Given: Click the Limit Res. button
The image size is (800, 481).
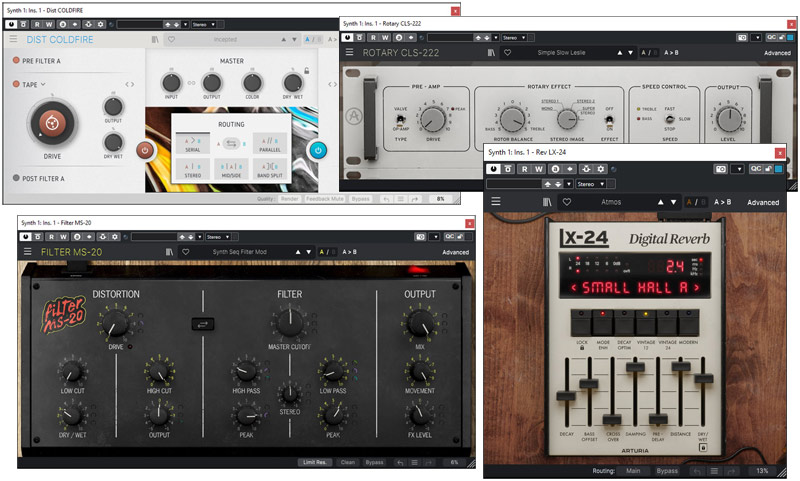Looking at the screenshot, I should point(314,462).
